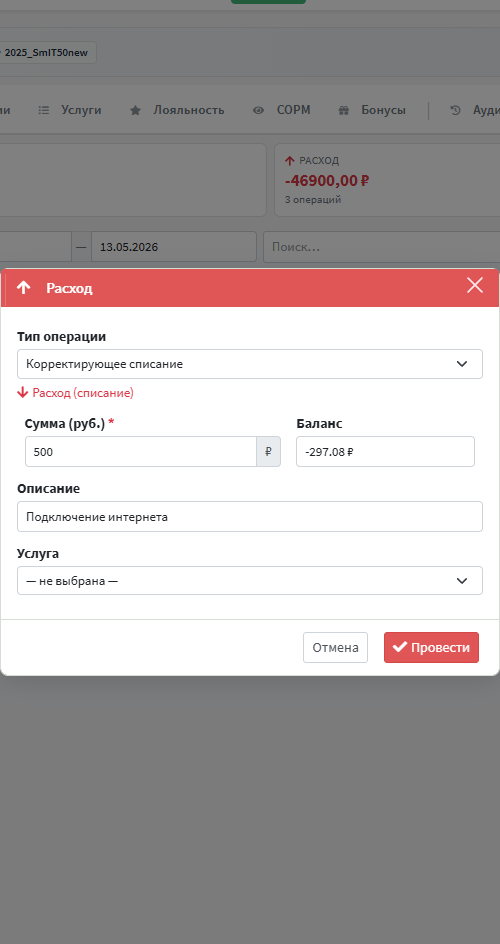Click the eye icon next to СОРМ
Screen dimensions: 500x944
click(259, 110)
